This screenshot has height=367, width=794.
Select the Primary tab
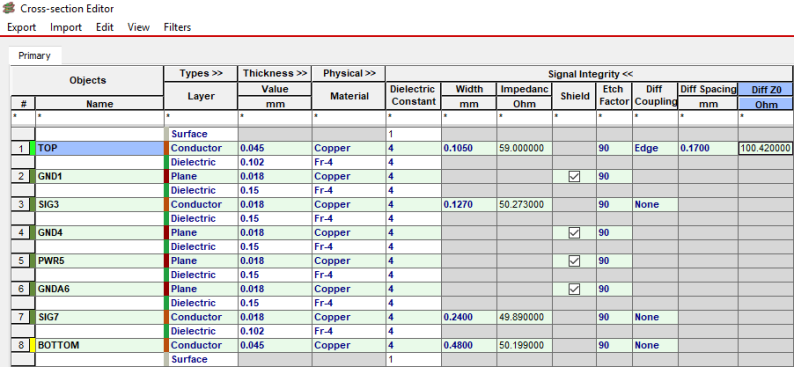click(34, 56)
